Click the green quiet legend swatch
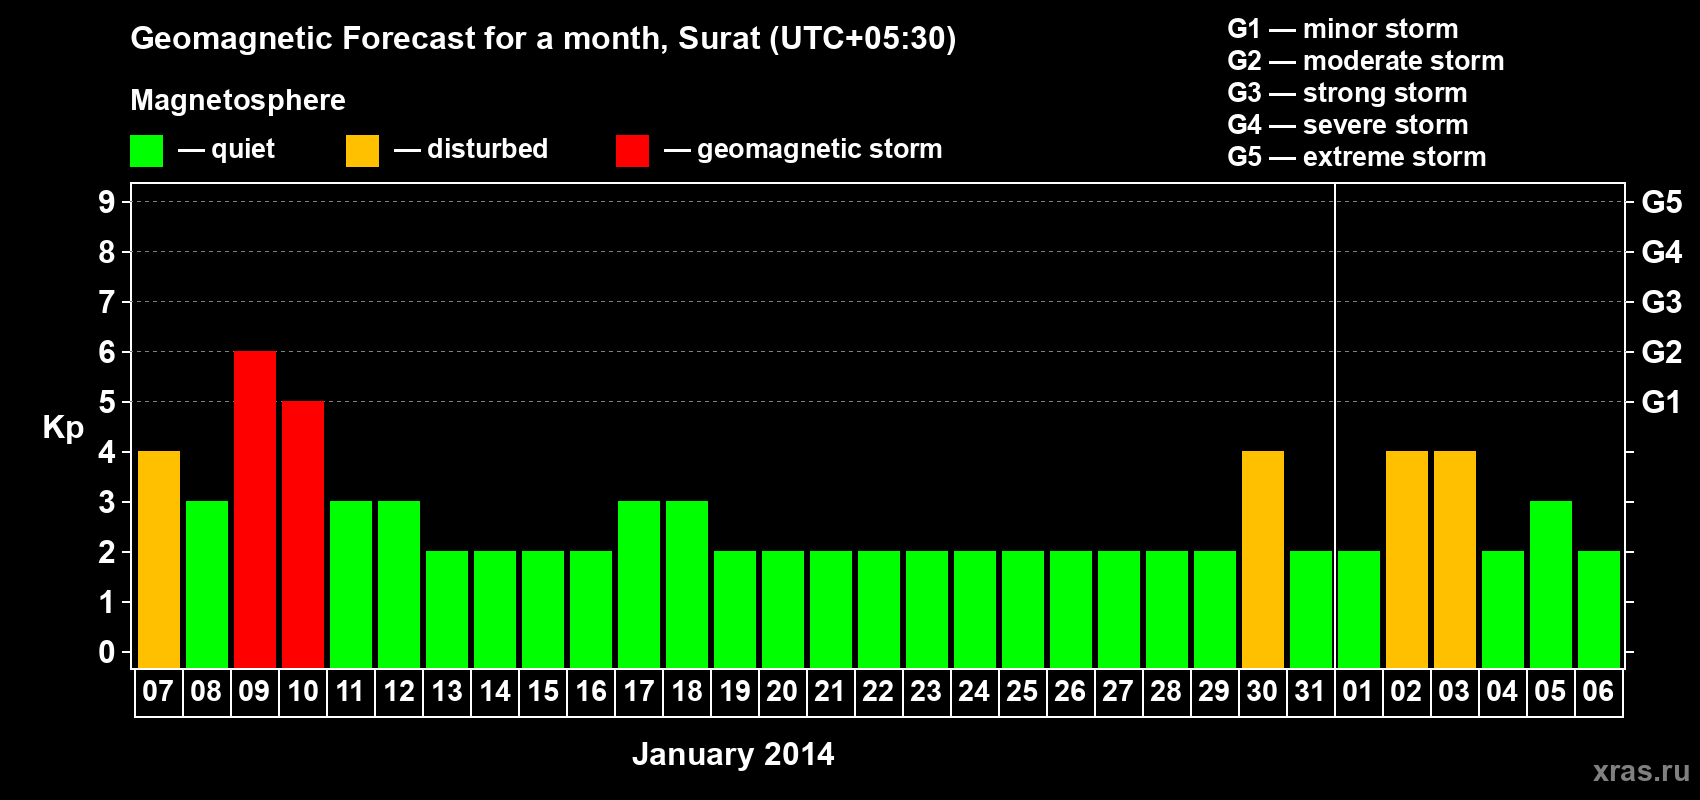The height and width of the screenshot is (800, 1700). (x=146, y=151)
